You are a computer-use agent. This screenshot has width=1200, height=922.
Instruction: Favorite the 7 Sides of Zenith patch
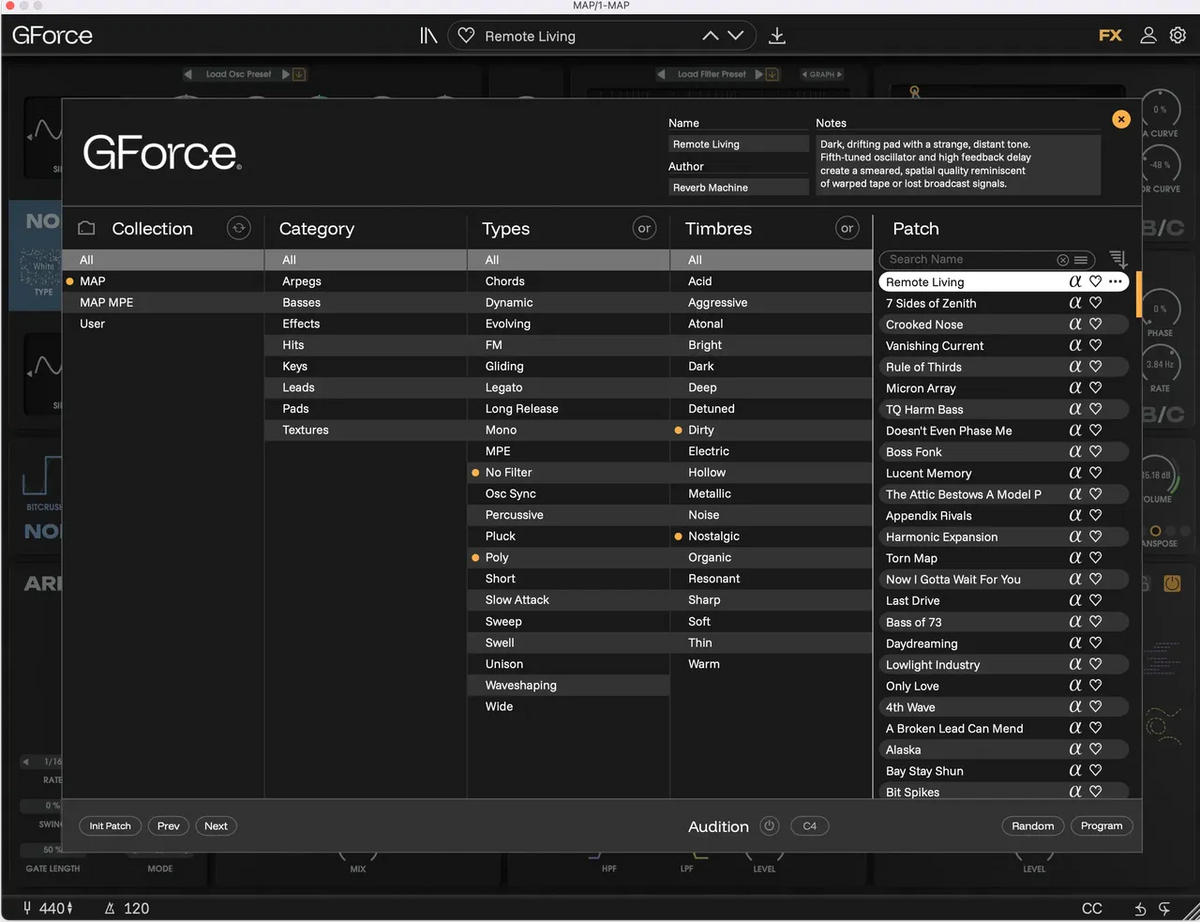[1095, 303]
